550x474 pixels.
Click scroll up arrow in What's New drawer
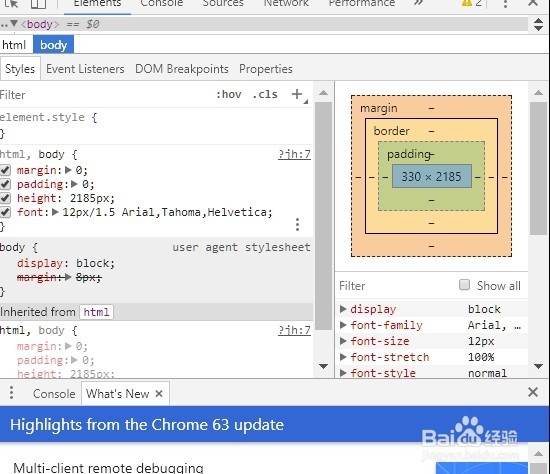pos(538,454)
